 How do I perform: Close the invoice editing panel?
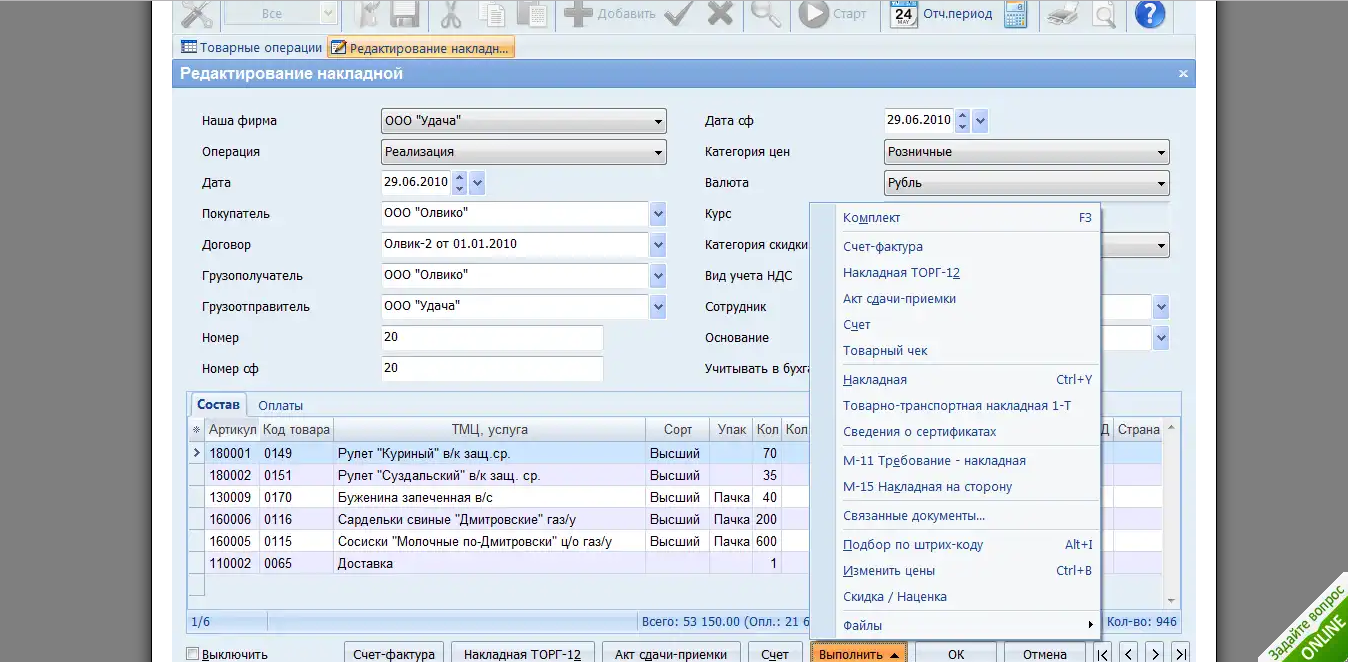pos(1183,74)
